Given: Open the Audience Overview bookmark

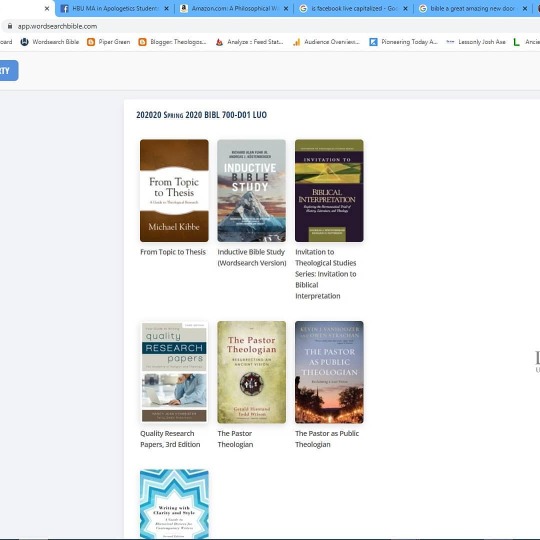Looking at the screenshot, I should click(326, 42).
